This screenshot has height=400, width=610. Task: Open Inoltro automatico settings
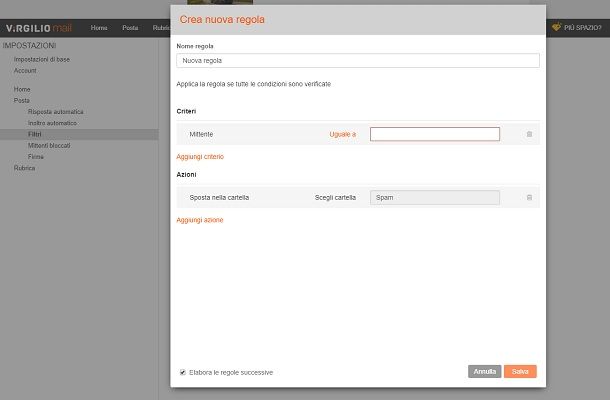click(52, 123)
